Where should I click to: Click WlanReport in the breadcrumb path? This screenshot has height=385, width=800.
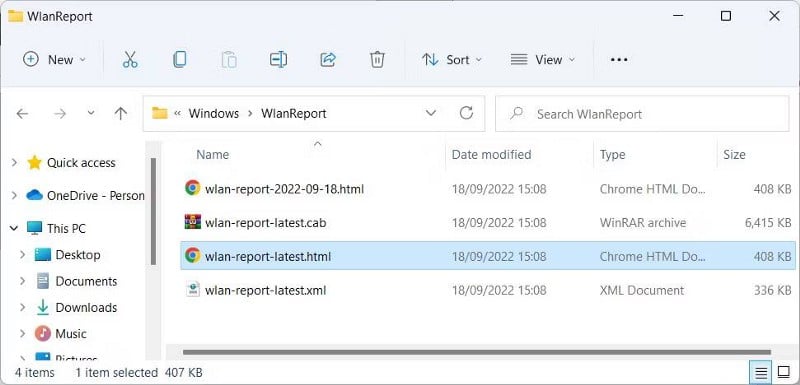point(294,113)
